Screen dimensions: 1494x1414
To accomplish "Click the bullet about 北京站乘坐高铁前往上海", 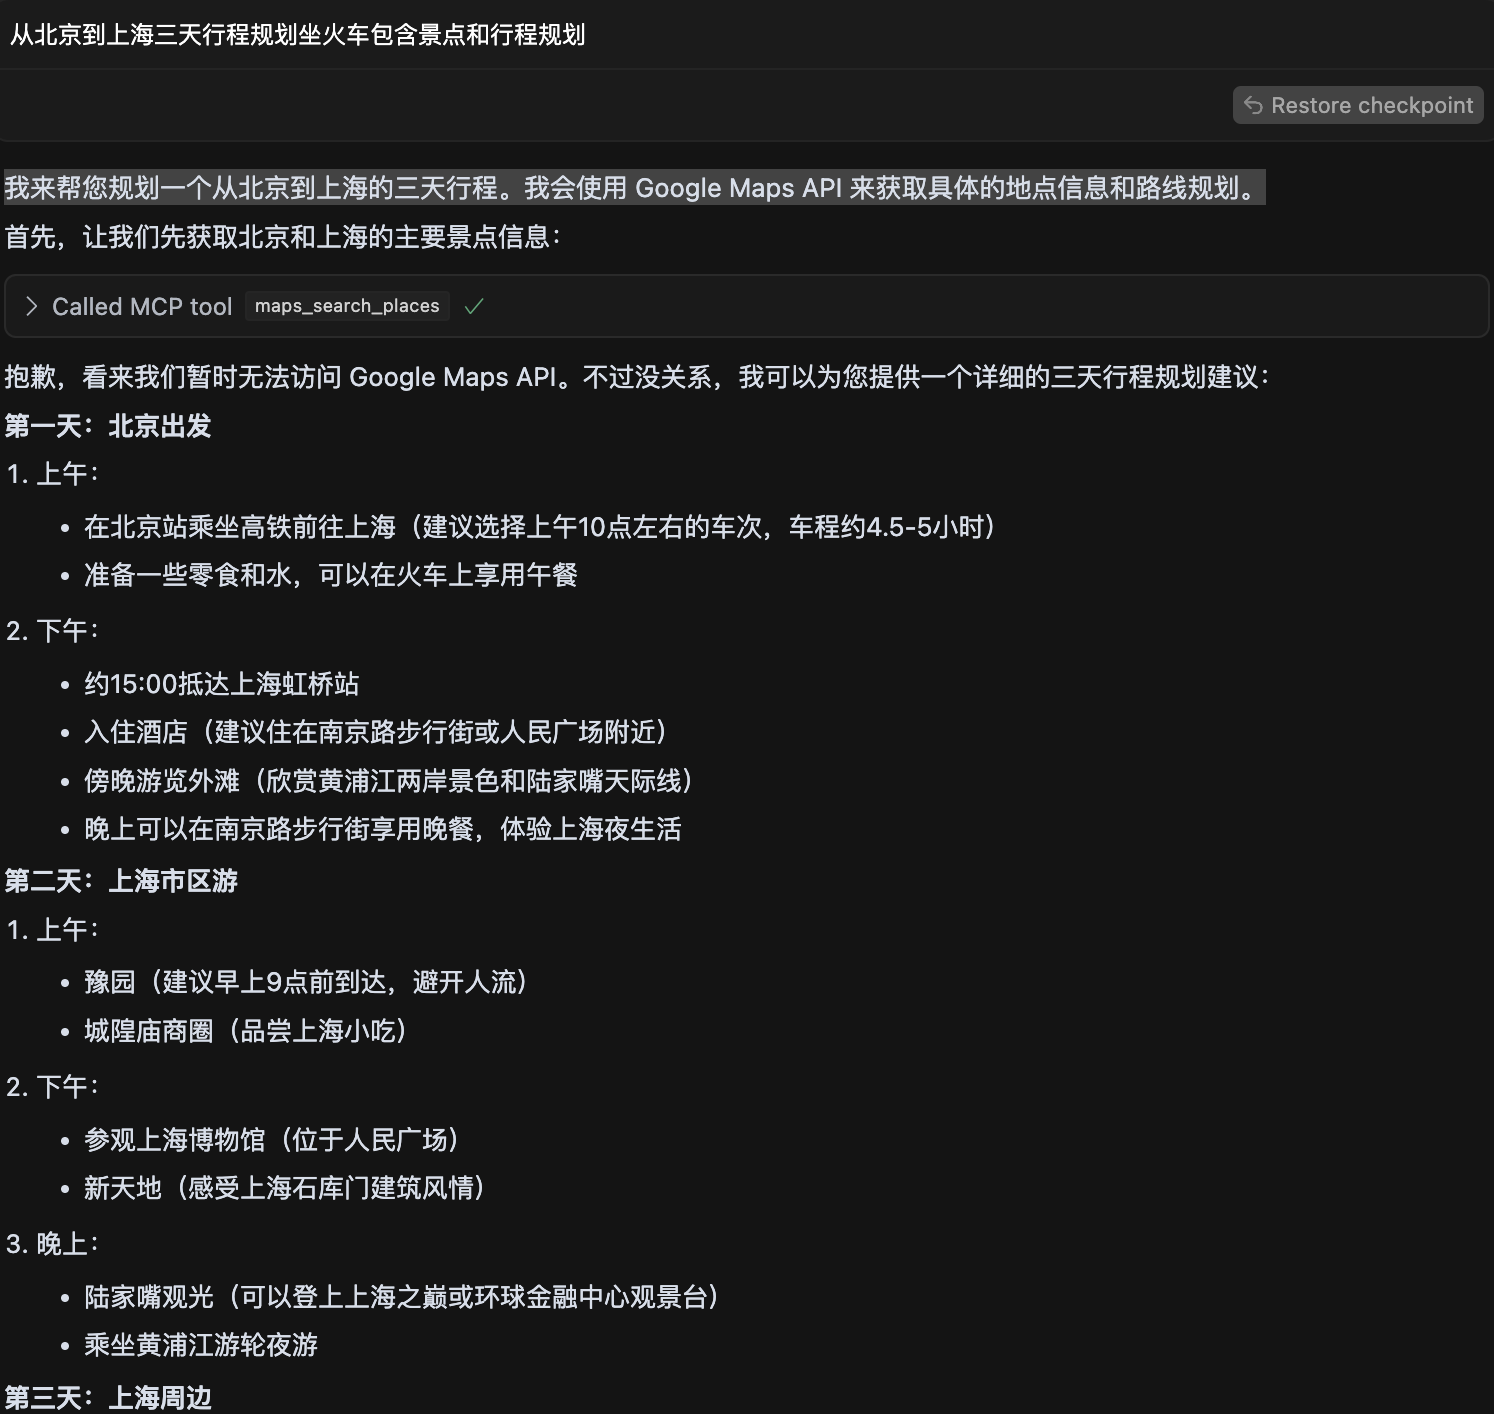I will [540, 527].
